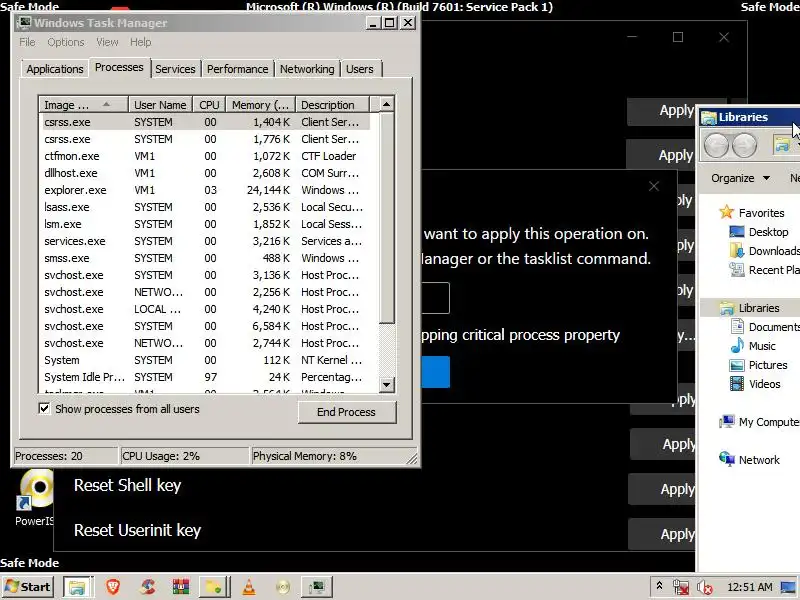Click the yellow folder taskbar button
This screenshot has width=800, height=600.
[x=213, y=587]
